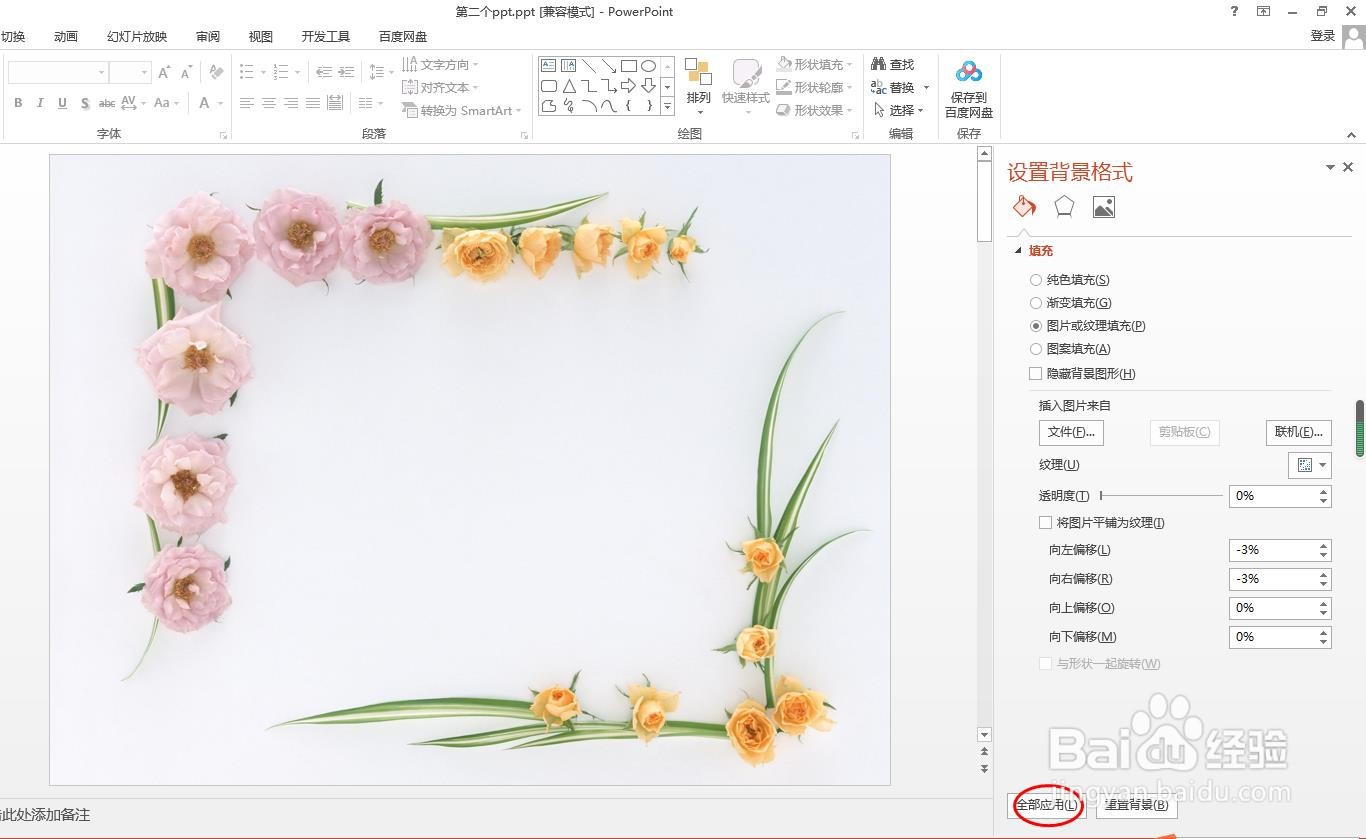Switch to the Baidu Netdisk ribbon tab
Screen dimensions: 1366x839
click(x=402, y=36)
